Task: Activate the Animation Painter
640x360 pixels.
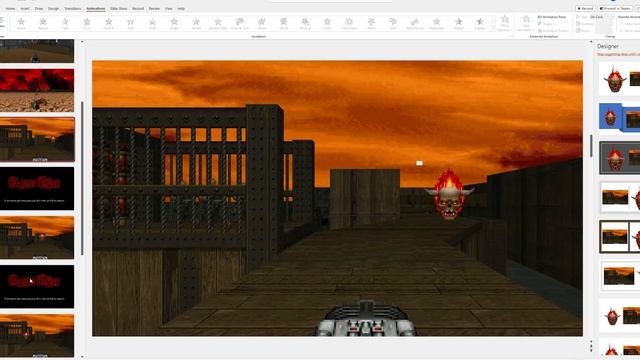Action: coord(553,31)
